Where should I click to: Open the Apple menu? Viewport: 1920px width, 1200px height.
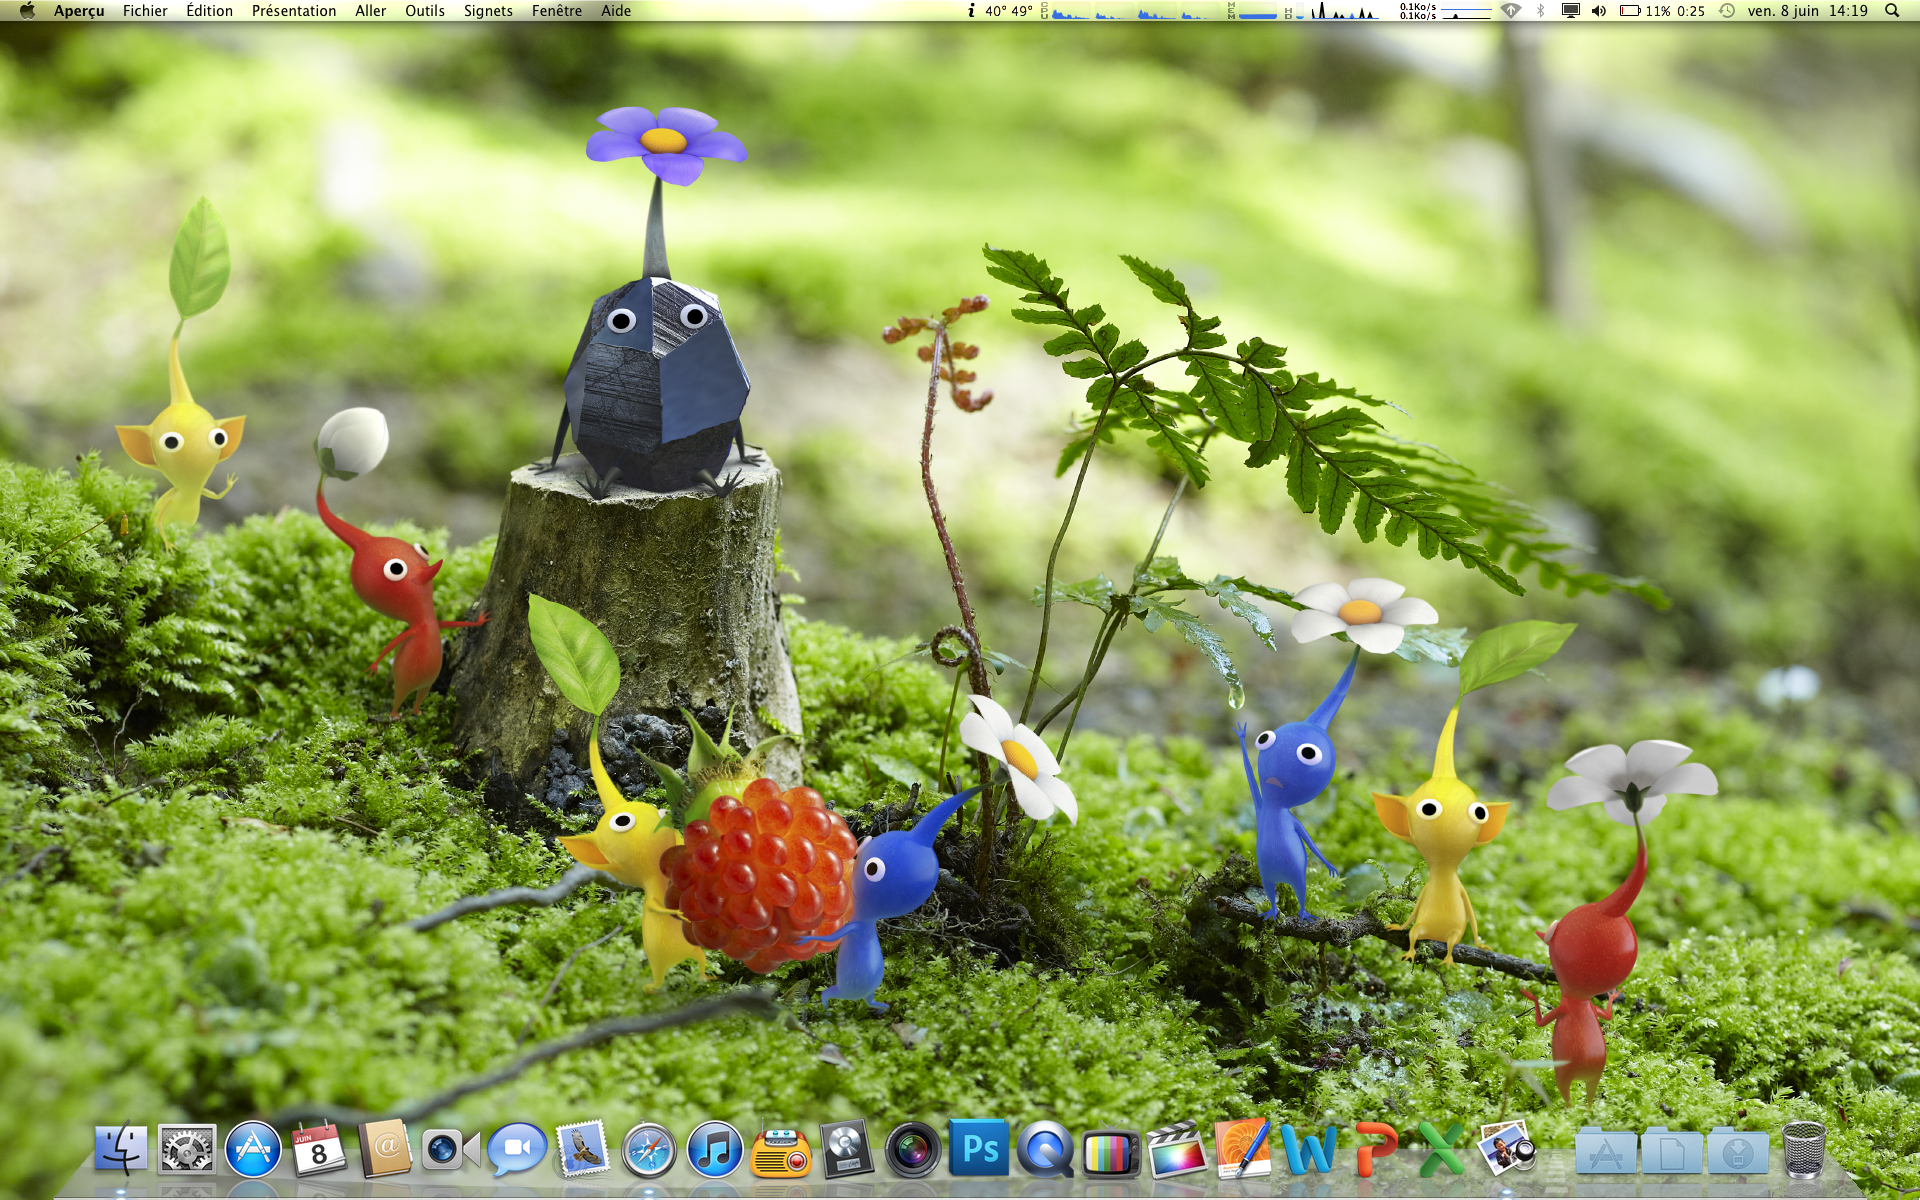pos(27,11)
